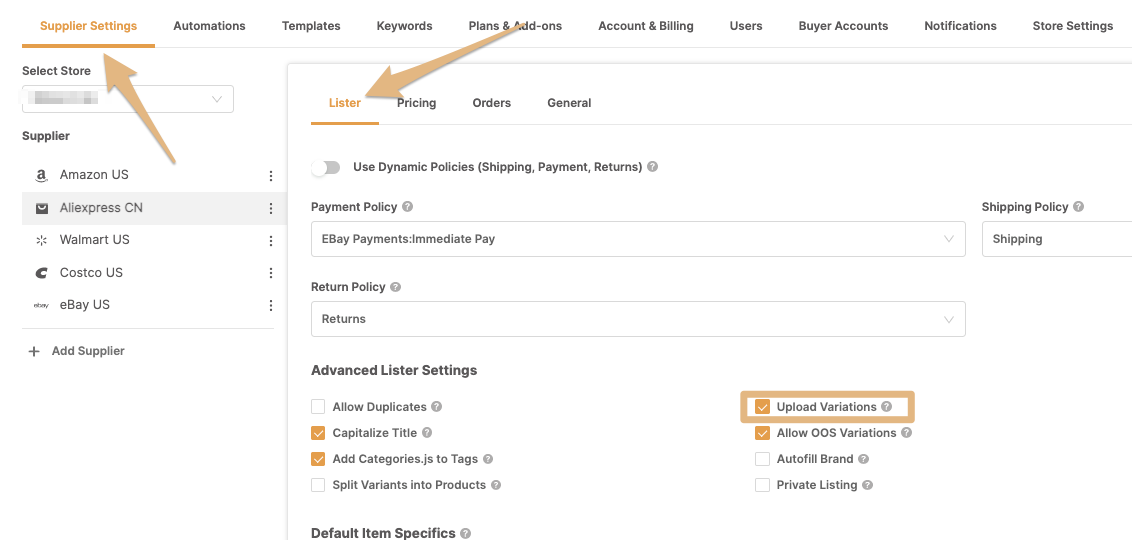Viewport: 1132px width, 540px height.
Task: Click help icon next to Payment Policy
Action: pyautogui.click(x=408, y=207)
